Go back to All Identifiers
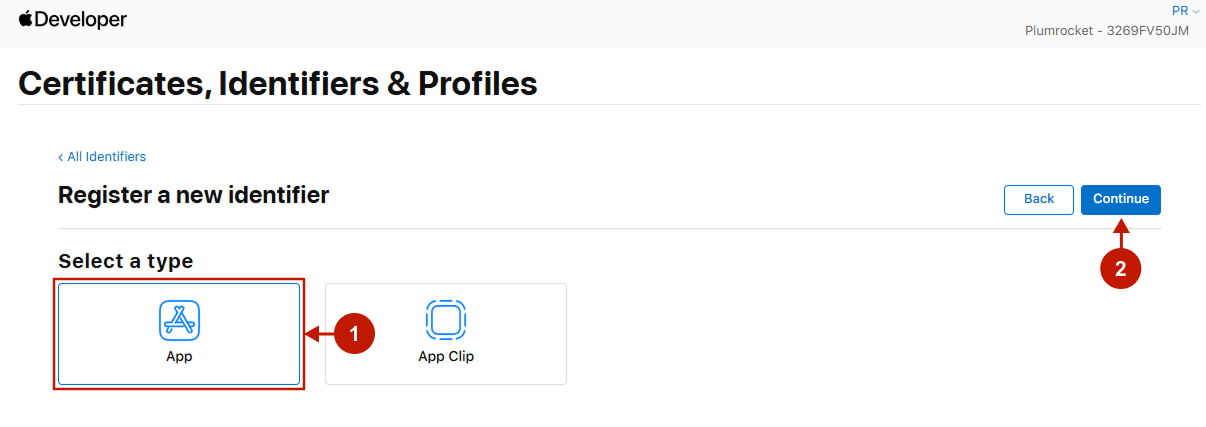This screenshot has height=427, width=1206. [x=106, y=157]
